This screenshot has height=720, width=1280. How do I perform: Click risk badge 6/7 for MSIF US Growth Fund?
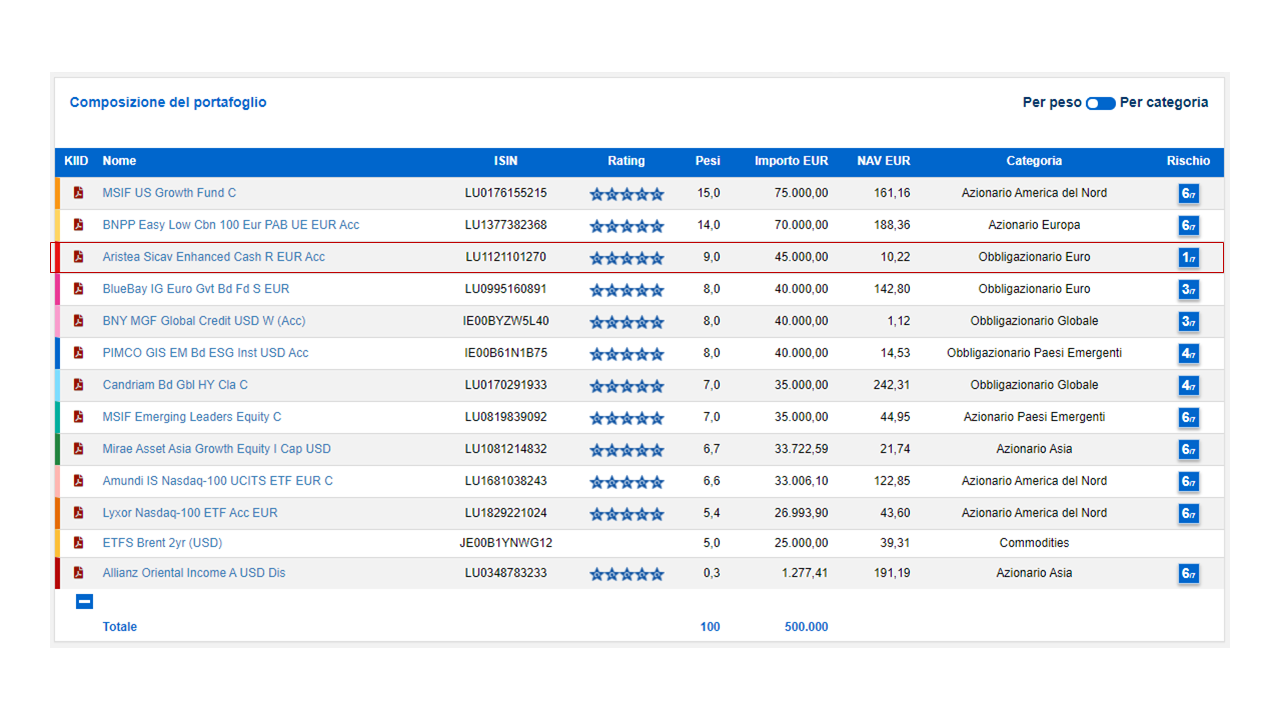tap(1188, 194)
